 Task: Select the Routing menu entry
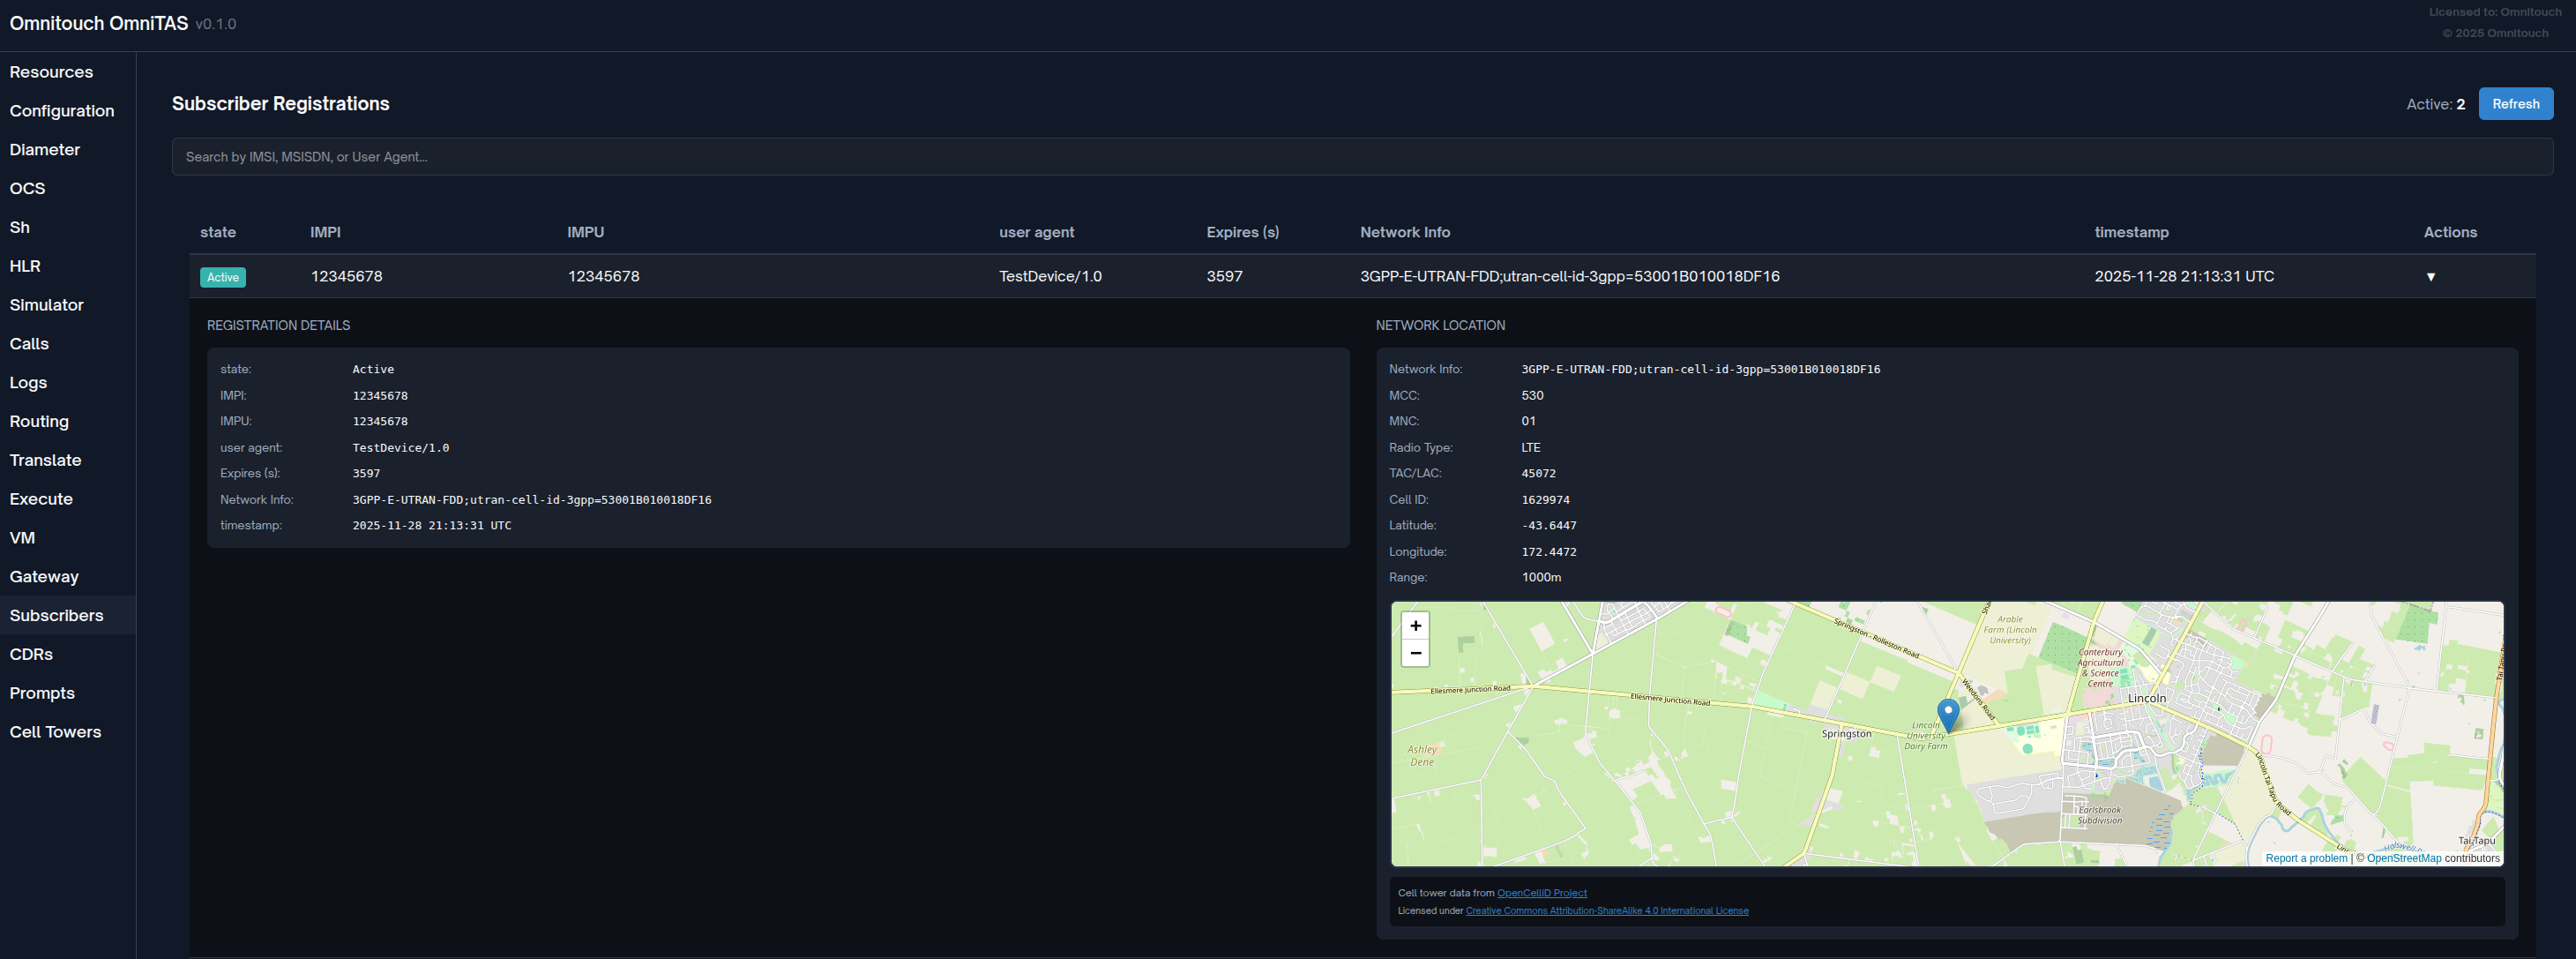[39, 422]
